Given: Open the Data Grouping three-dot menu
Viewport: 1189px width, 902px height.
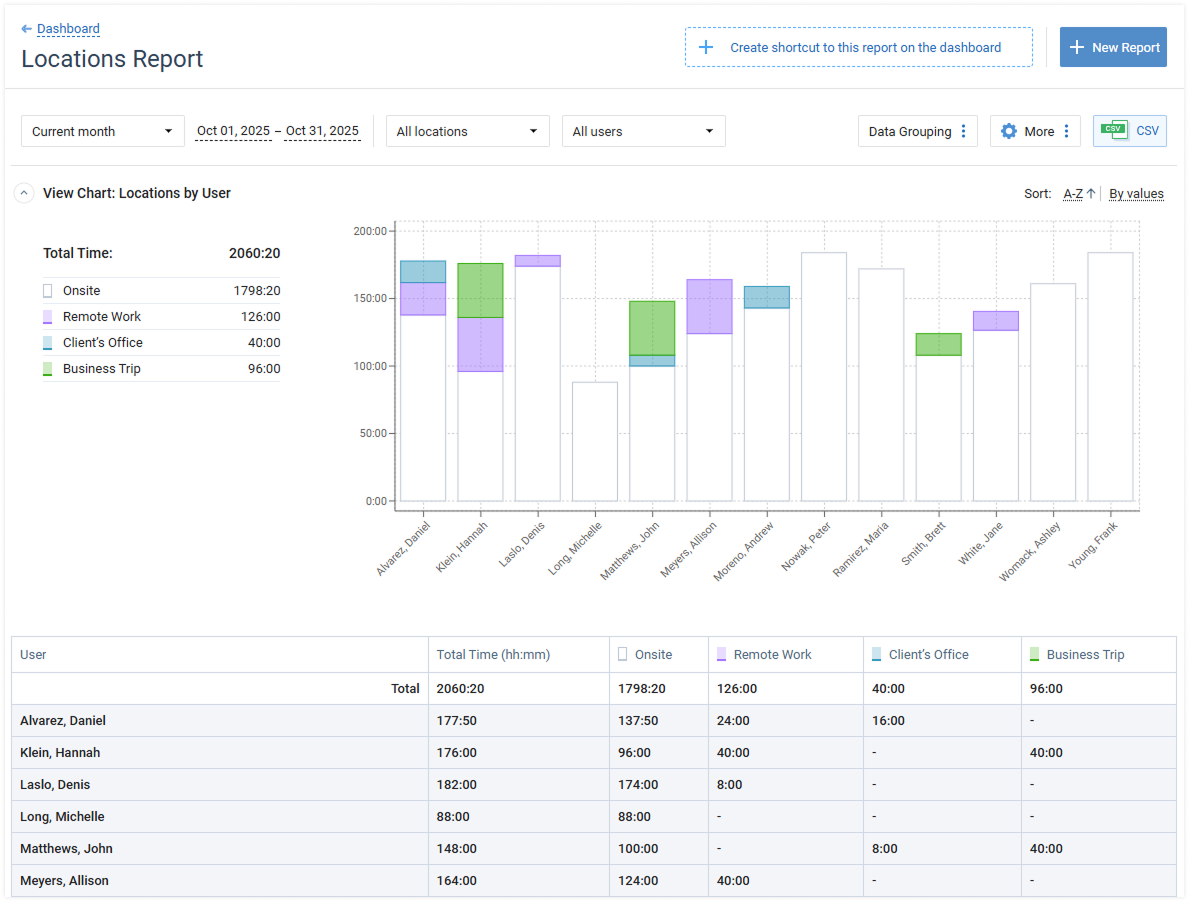Looking at the screenshot, I should click(x=963, y=131).
